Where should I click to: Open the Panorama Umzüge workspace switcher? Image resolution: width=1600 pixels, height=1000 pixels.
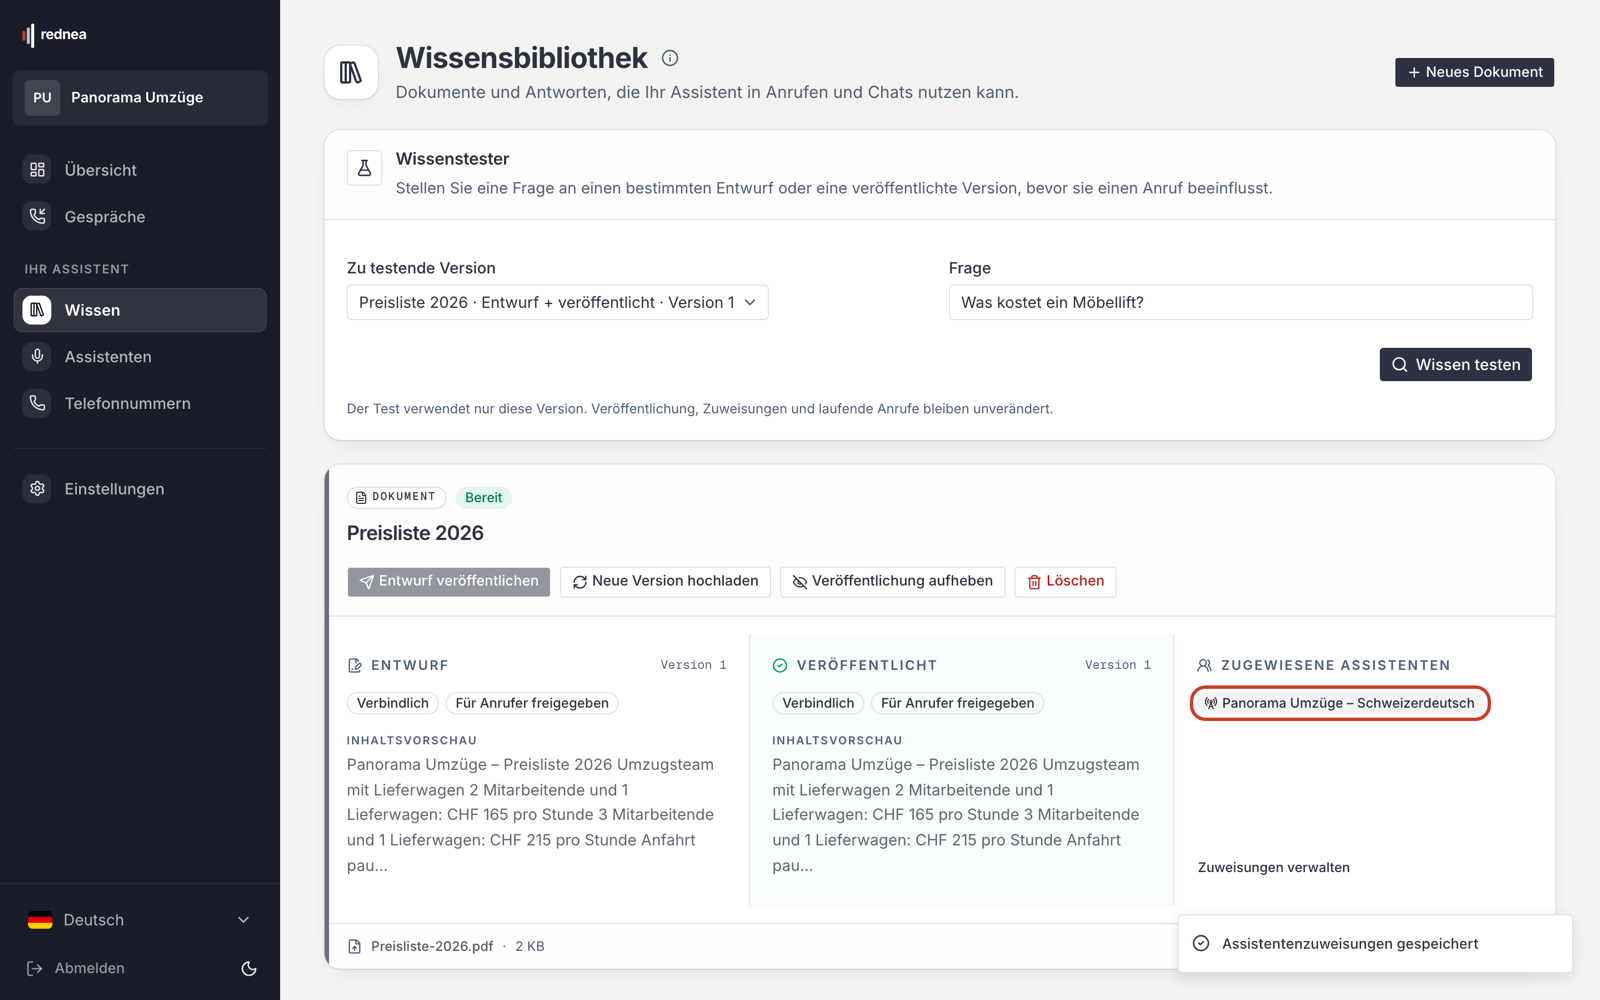click(140, 98)
